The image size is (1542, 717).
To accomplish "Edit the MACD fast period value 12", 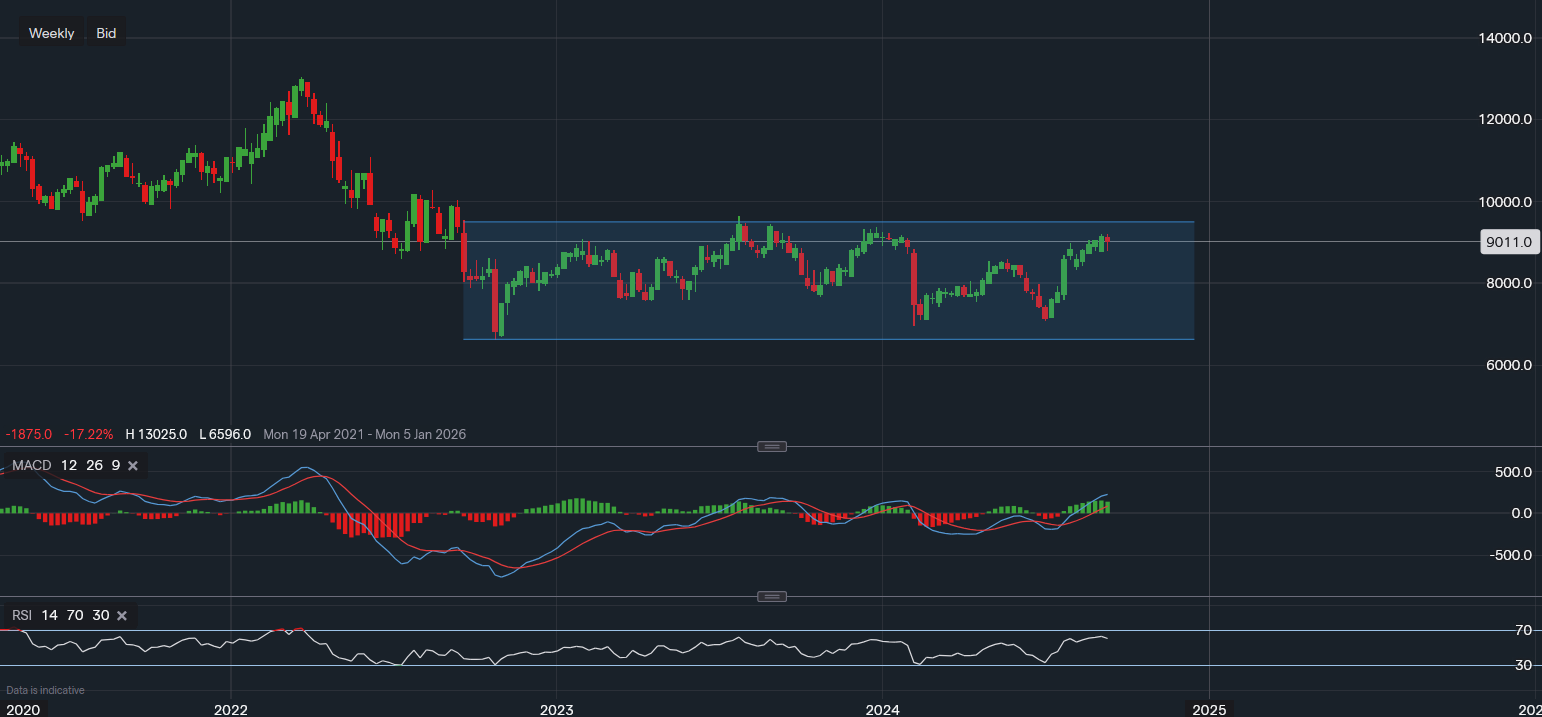I will 68,464.
